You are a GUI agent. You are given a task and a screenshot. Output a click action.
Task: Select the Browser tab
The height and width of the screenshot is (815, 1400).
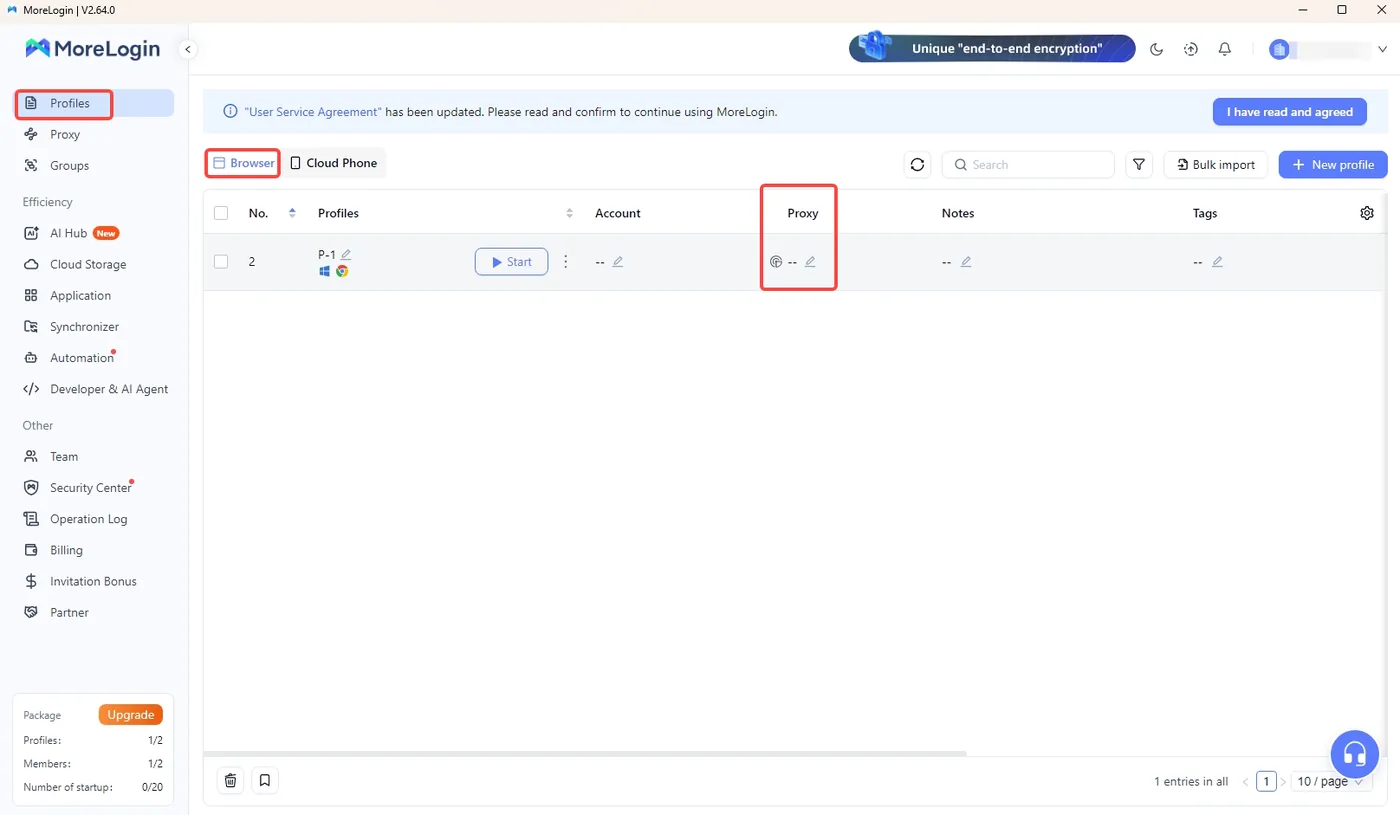tap(243, 163)
